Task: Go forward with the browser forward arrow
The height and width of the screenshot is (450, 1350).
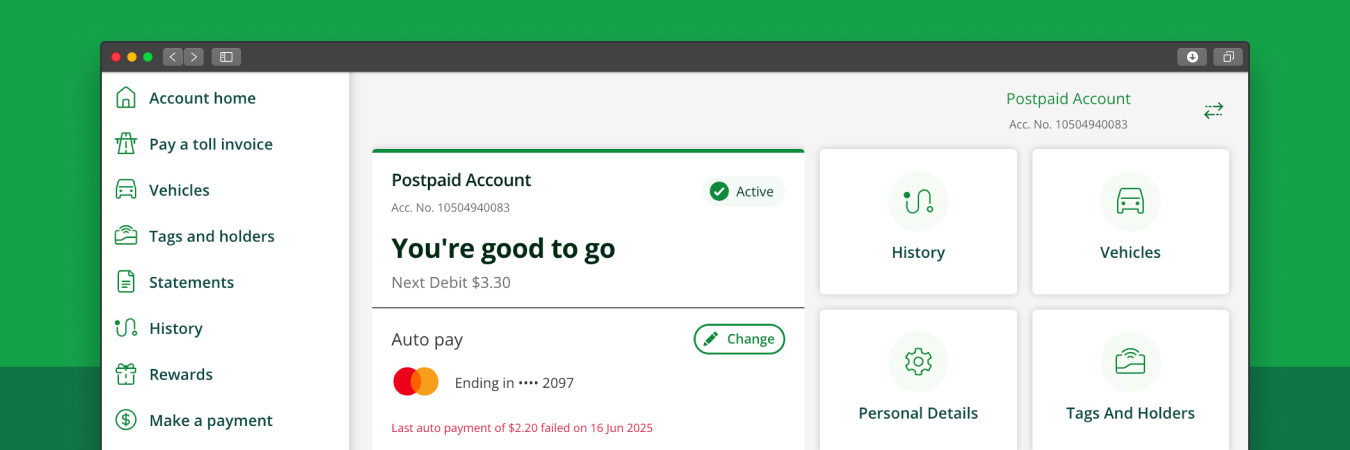Action: coord(194,57)
